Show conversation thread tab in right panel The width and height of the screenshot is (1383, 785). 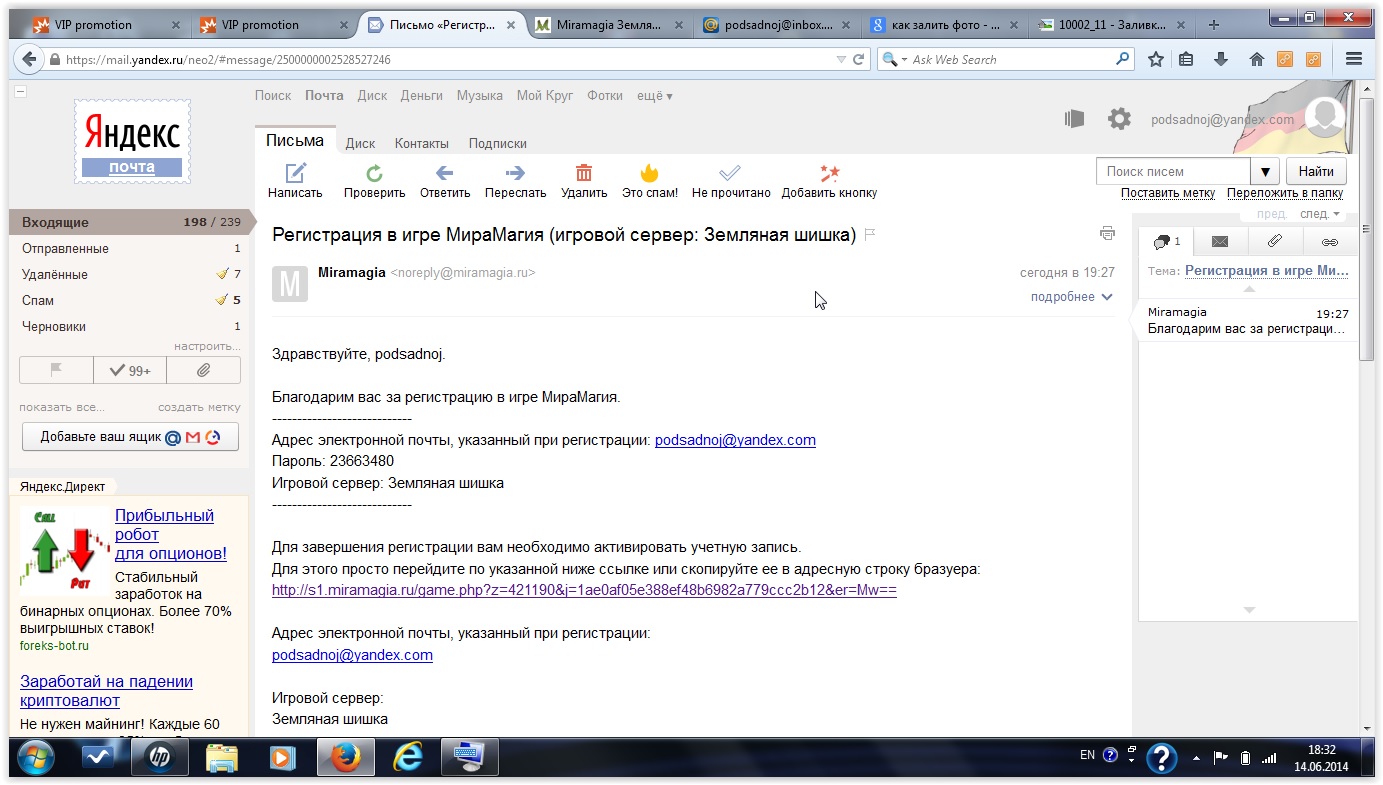point(1166,241)
